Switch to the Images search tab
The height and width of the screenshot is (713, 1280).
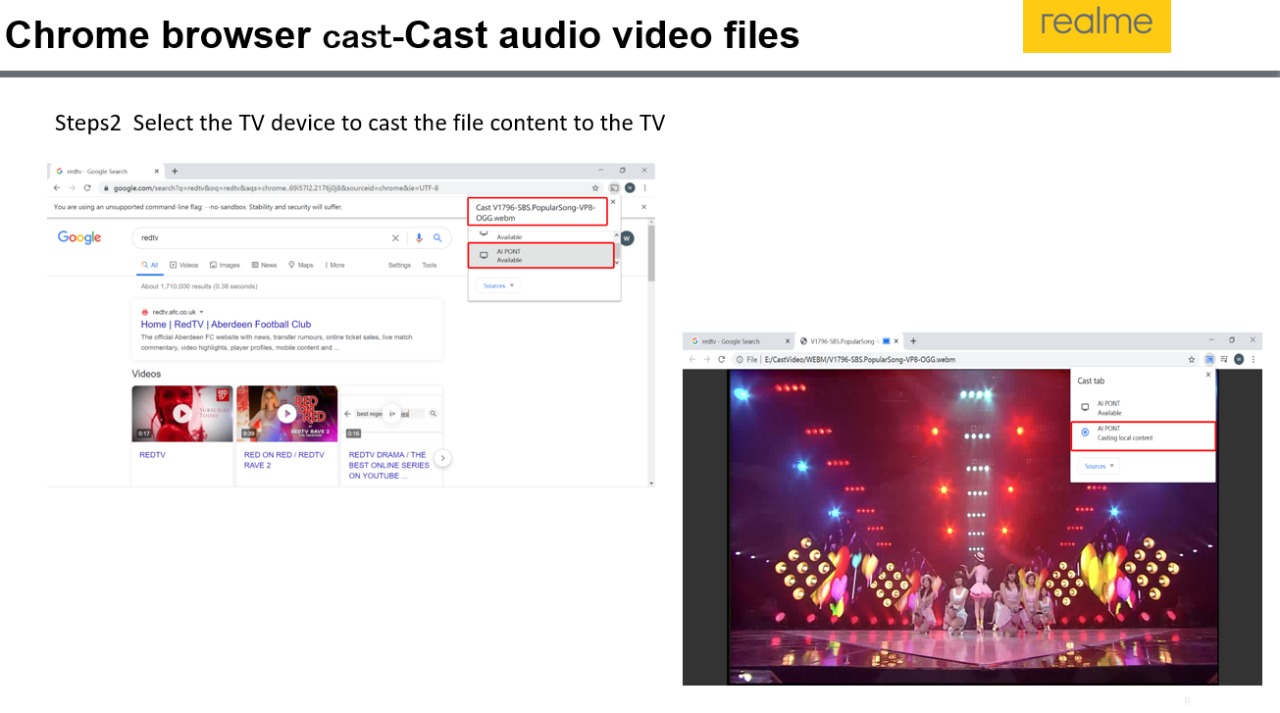225,265
